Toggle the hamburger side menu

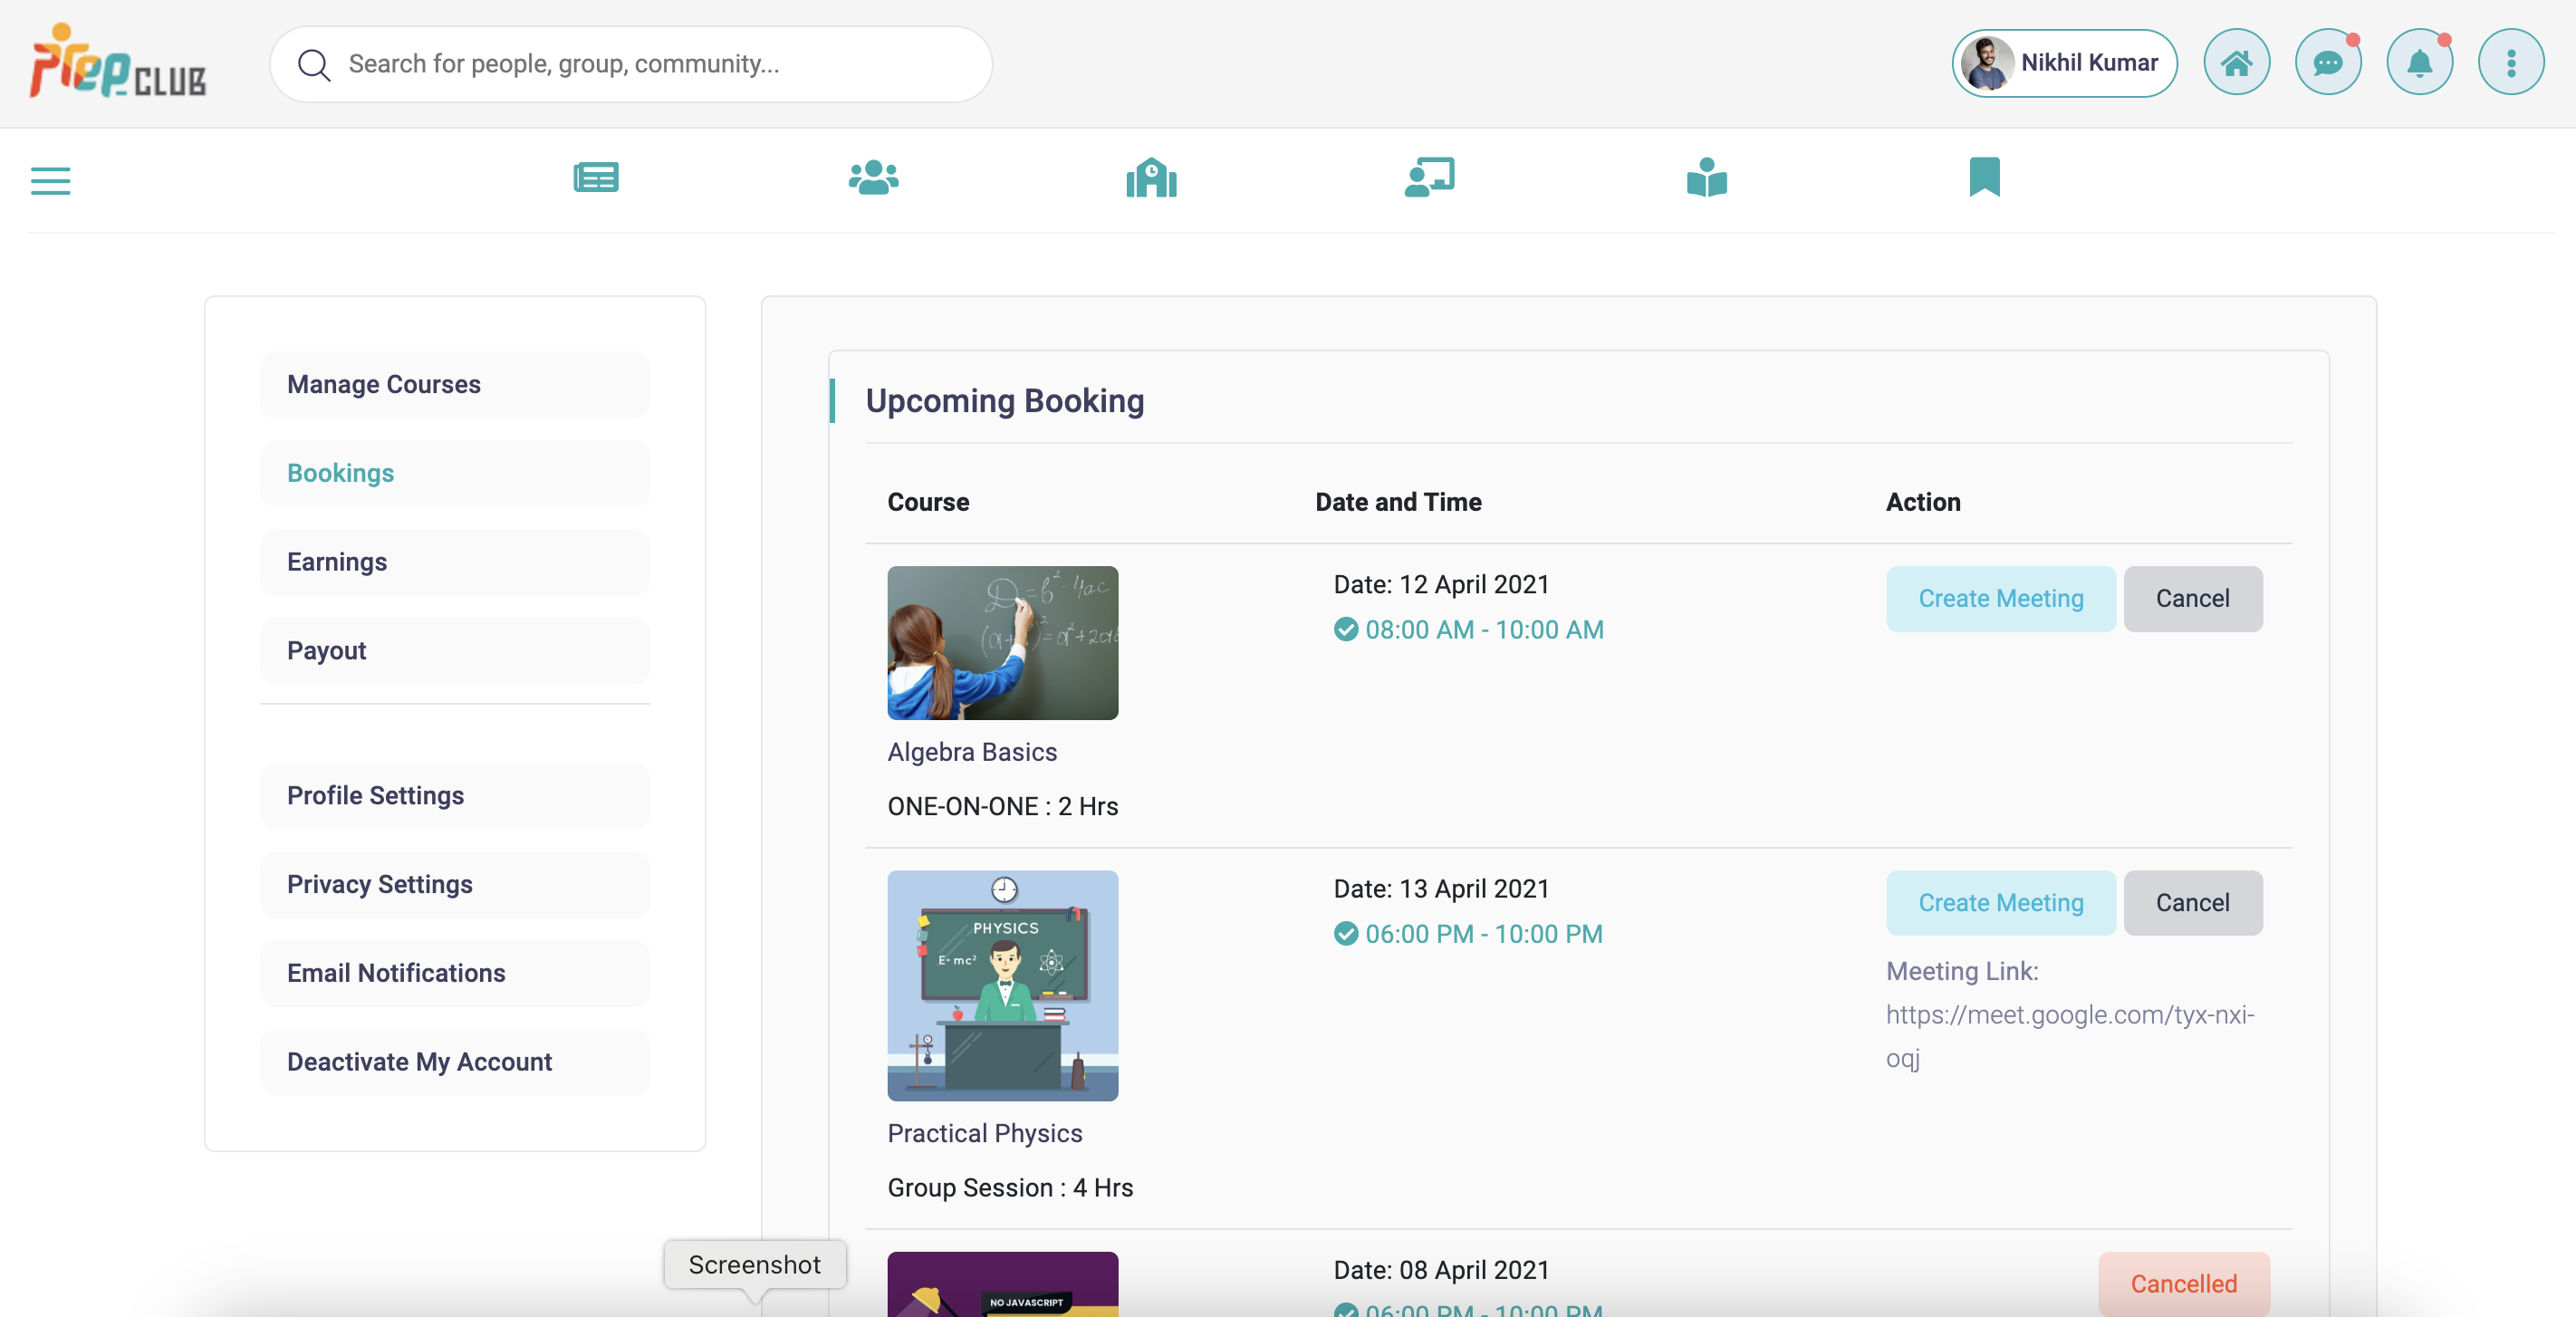[51, 181]
